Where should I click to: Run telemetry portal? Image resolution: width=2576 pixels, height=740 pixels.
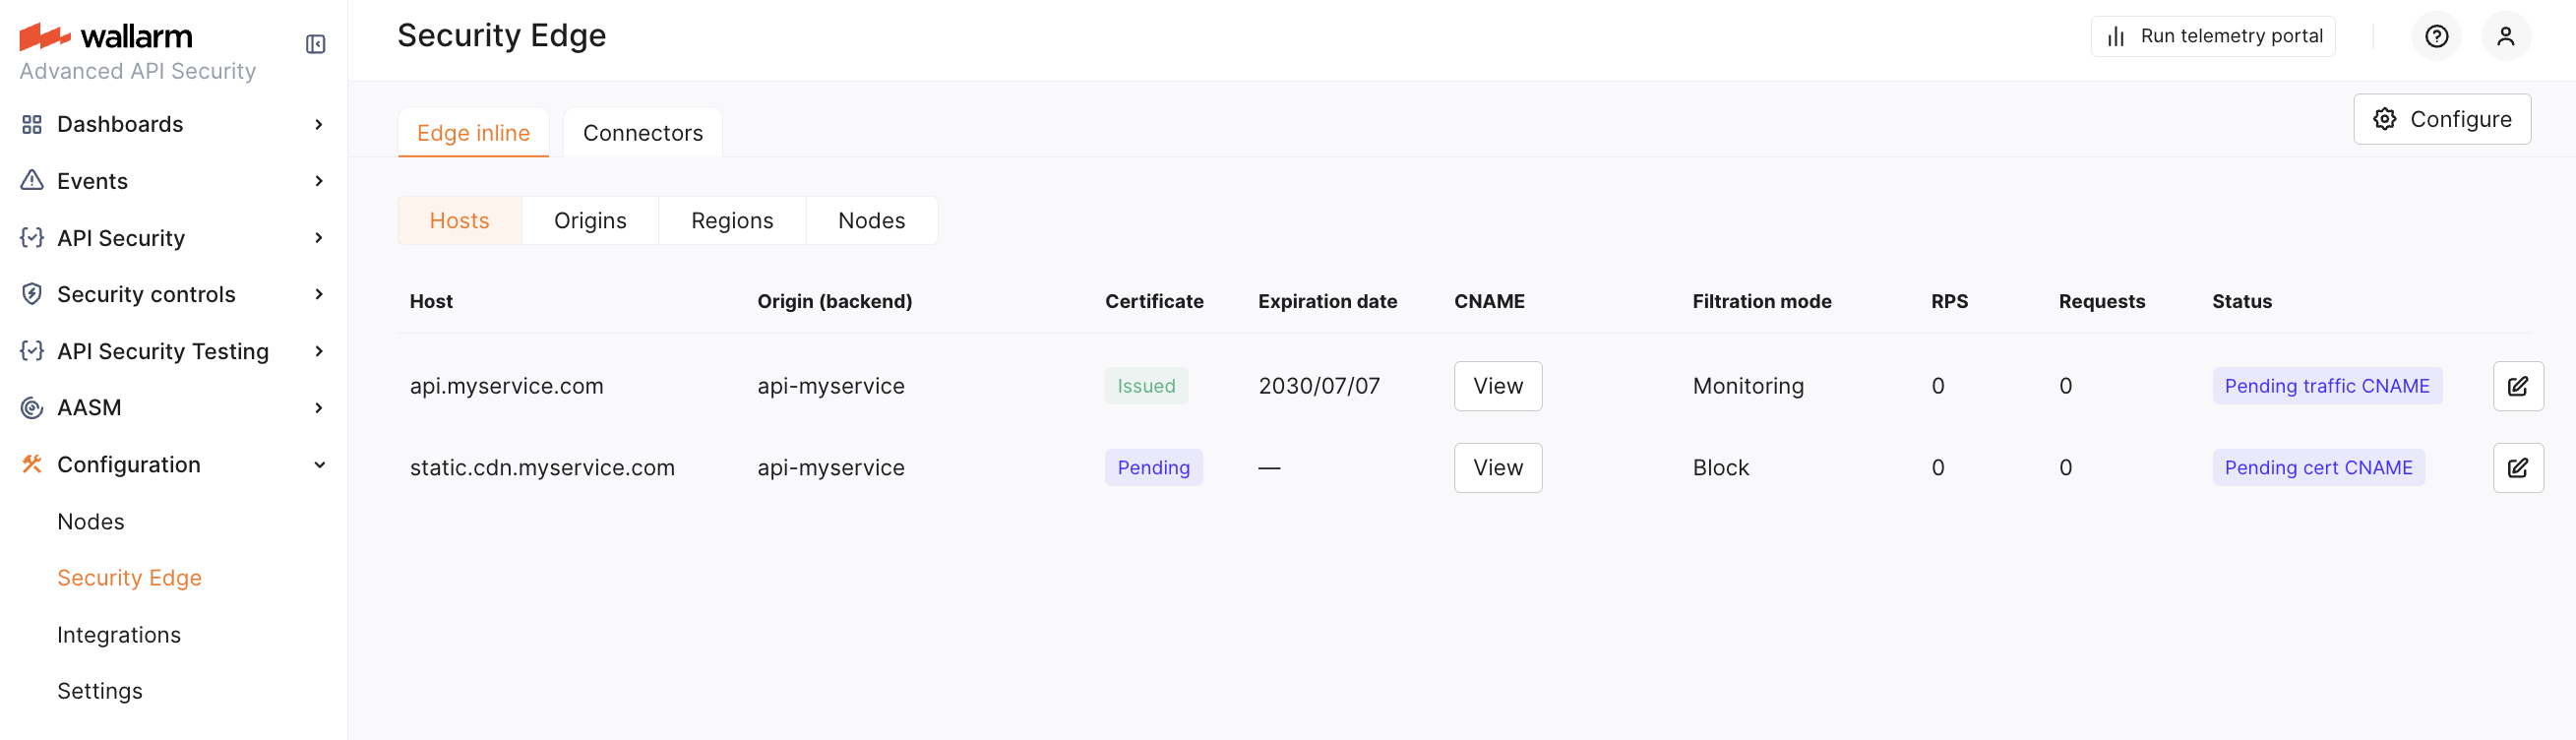pos(2212,37)
